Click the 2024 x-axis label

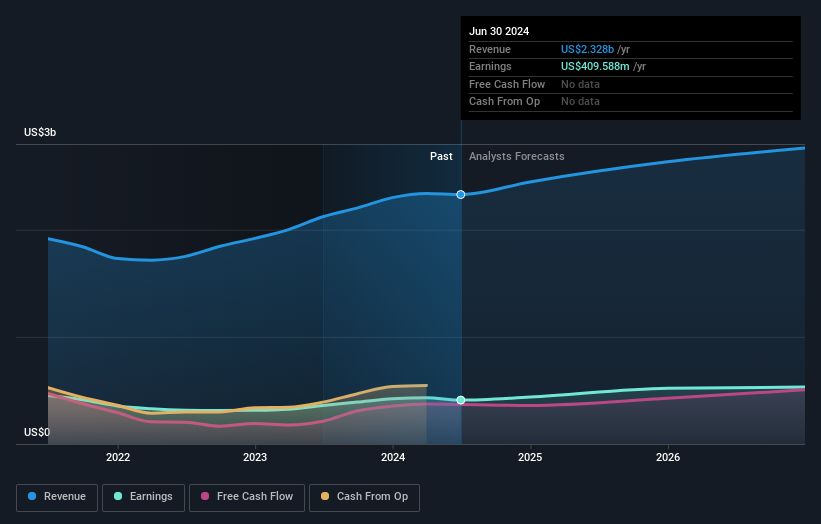click(x=393, y=458)
